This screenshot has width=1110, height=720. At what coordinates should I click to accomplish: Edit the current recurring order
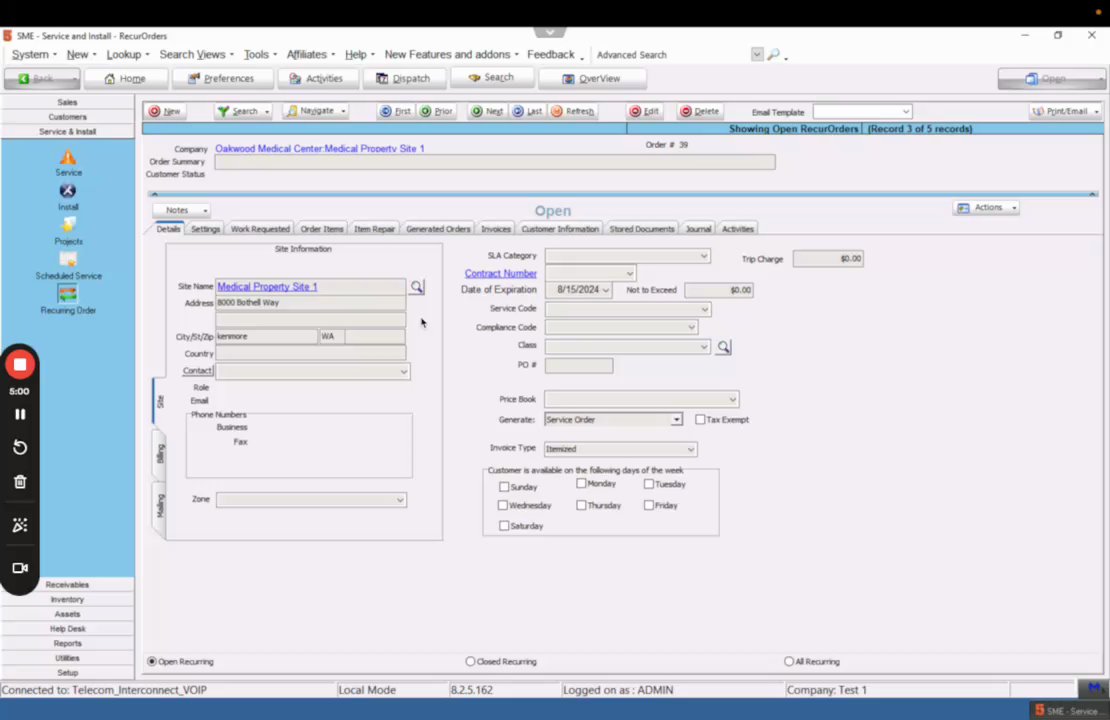645,111
